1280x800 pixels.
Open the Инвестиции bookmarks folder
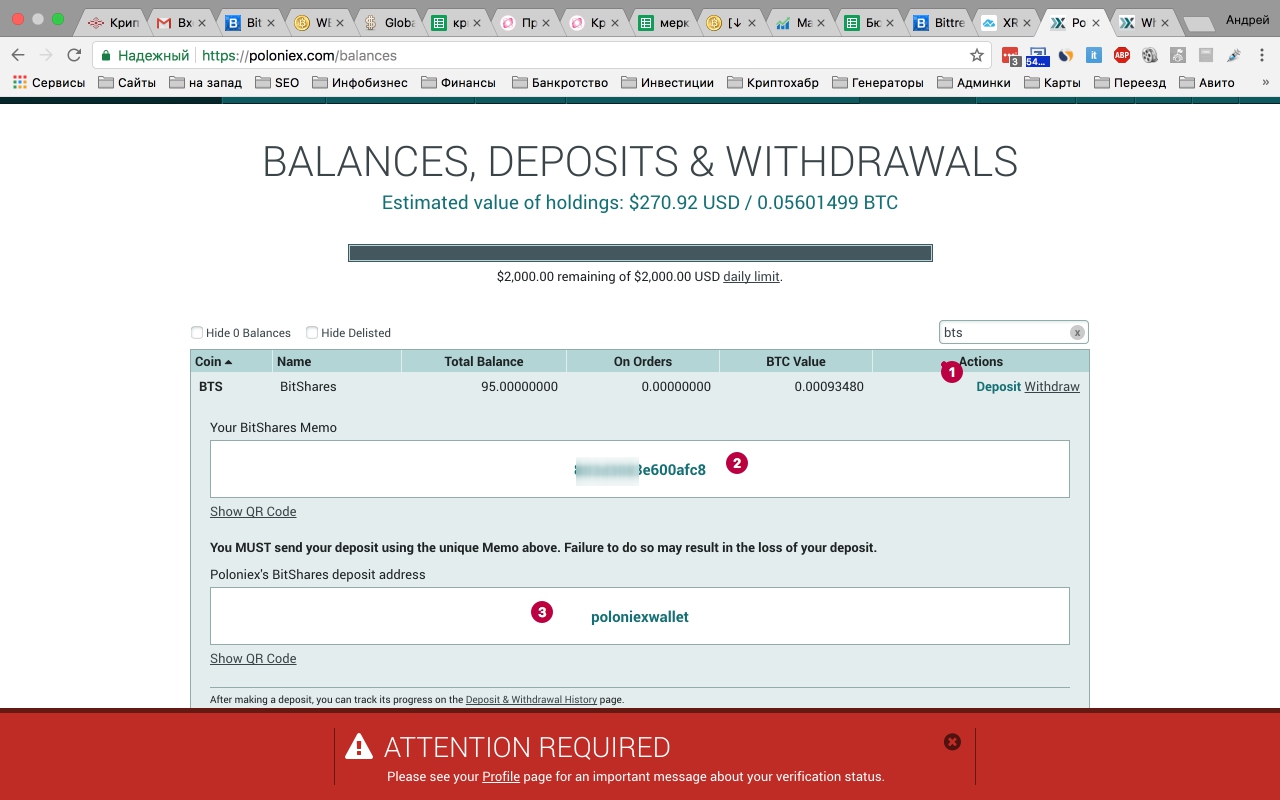[667, 83]
